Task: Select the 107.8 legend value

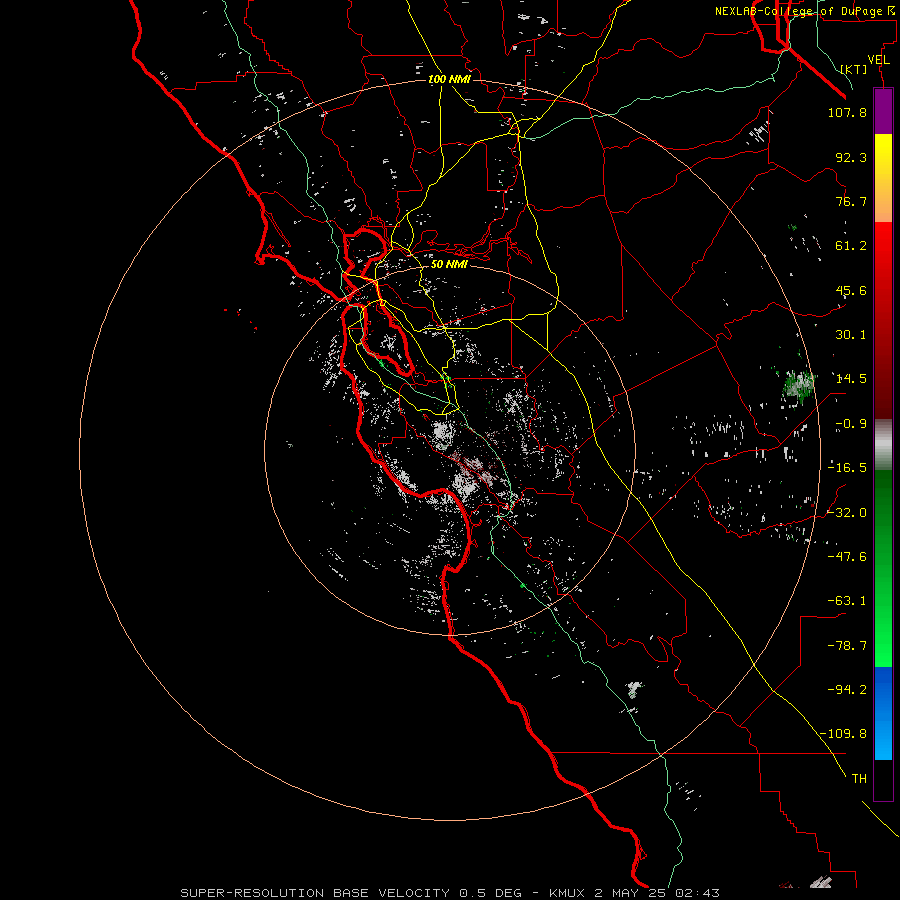Action: click(847, 112)
